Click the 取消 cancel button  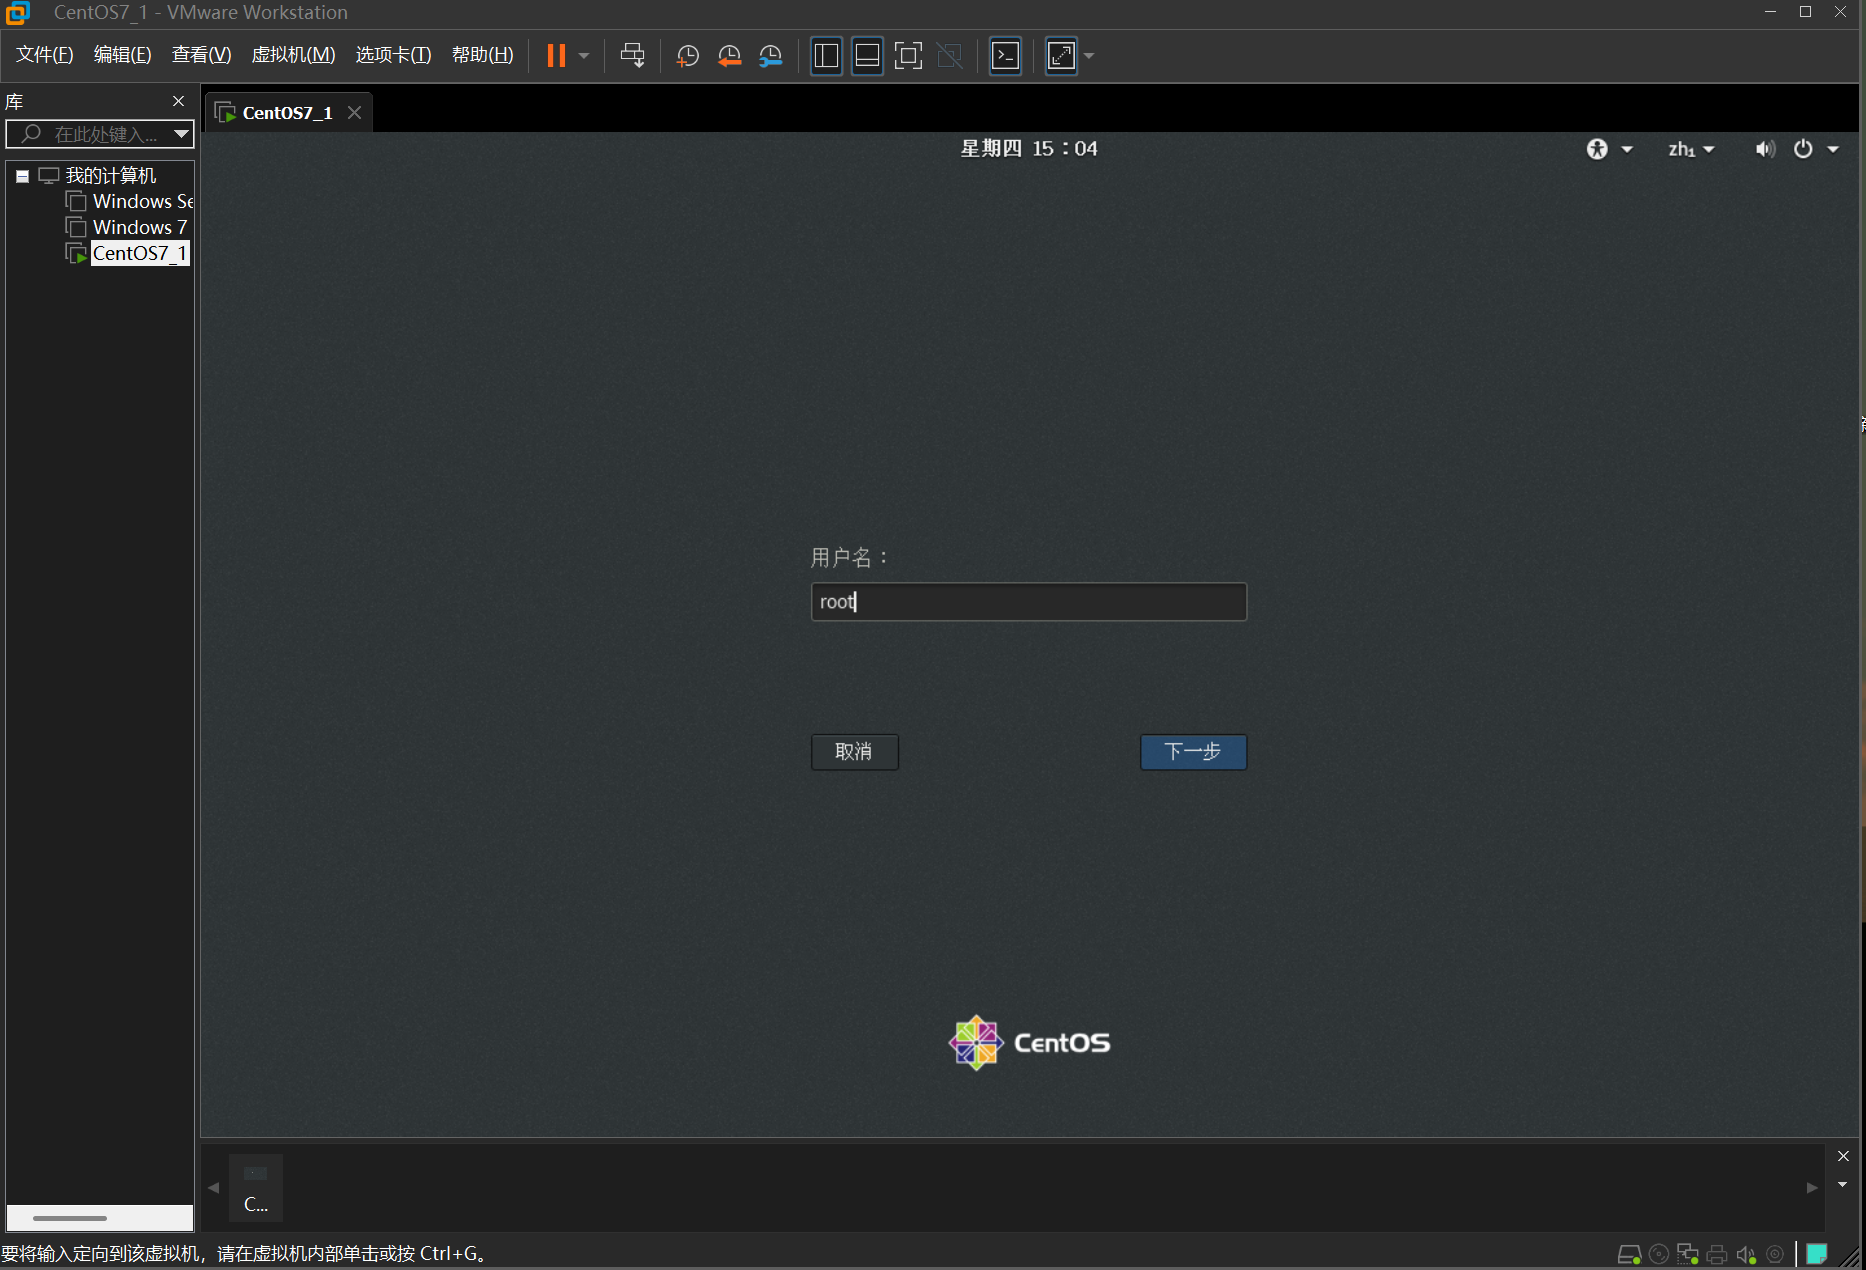[x=855, y=752]
